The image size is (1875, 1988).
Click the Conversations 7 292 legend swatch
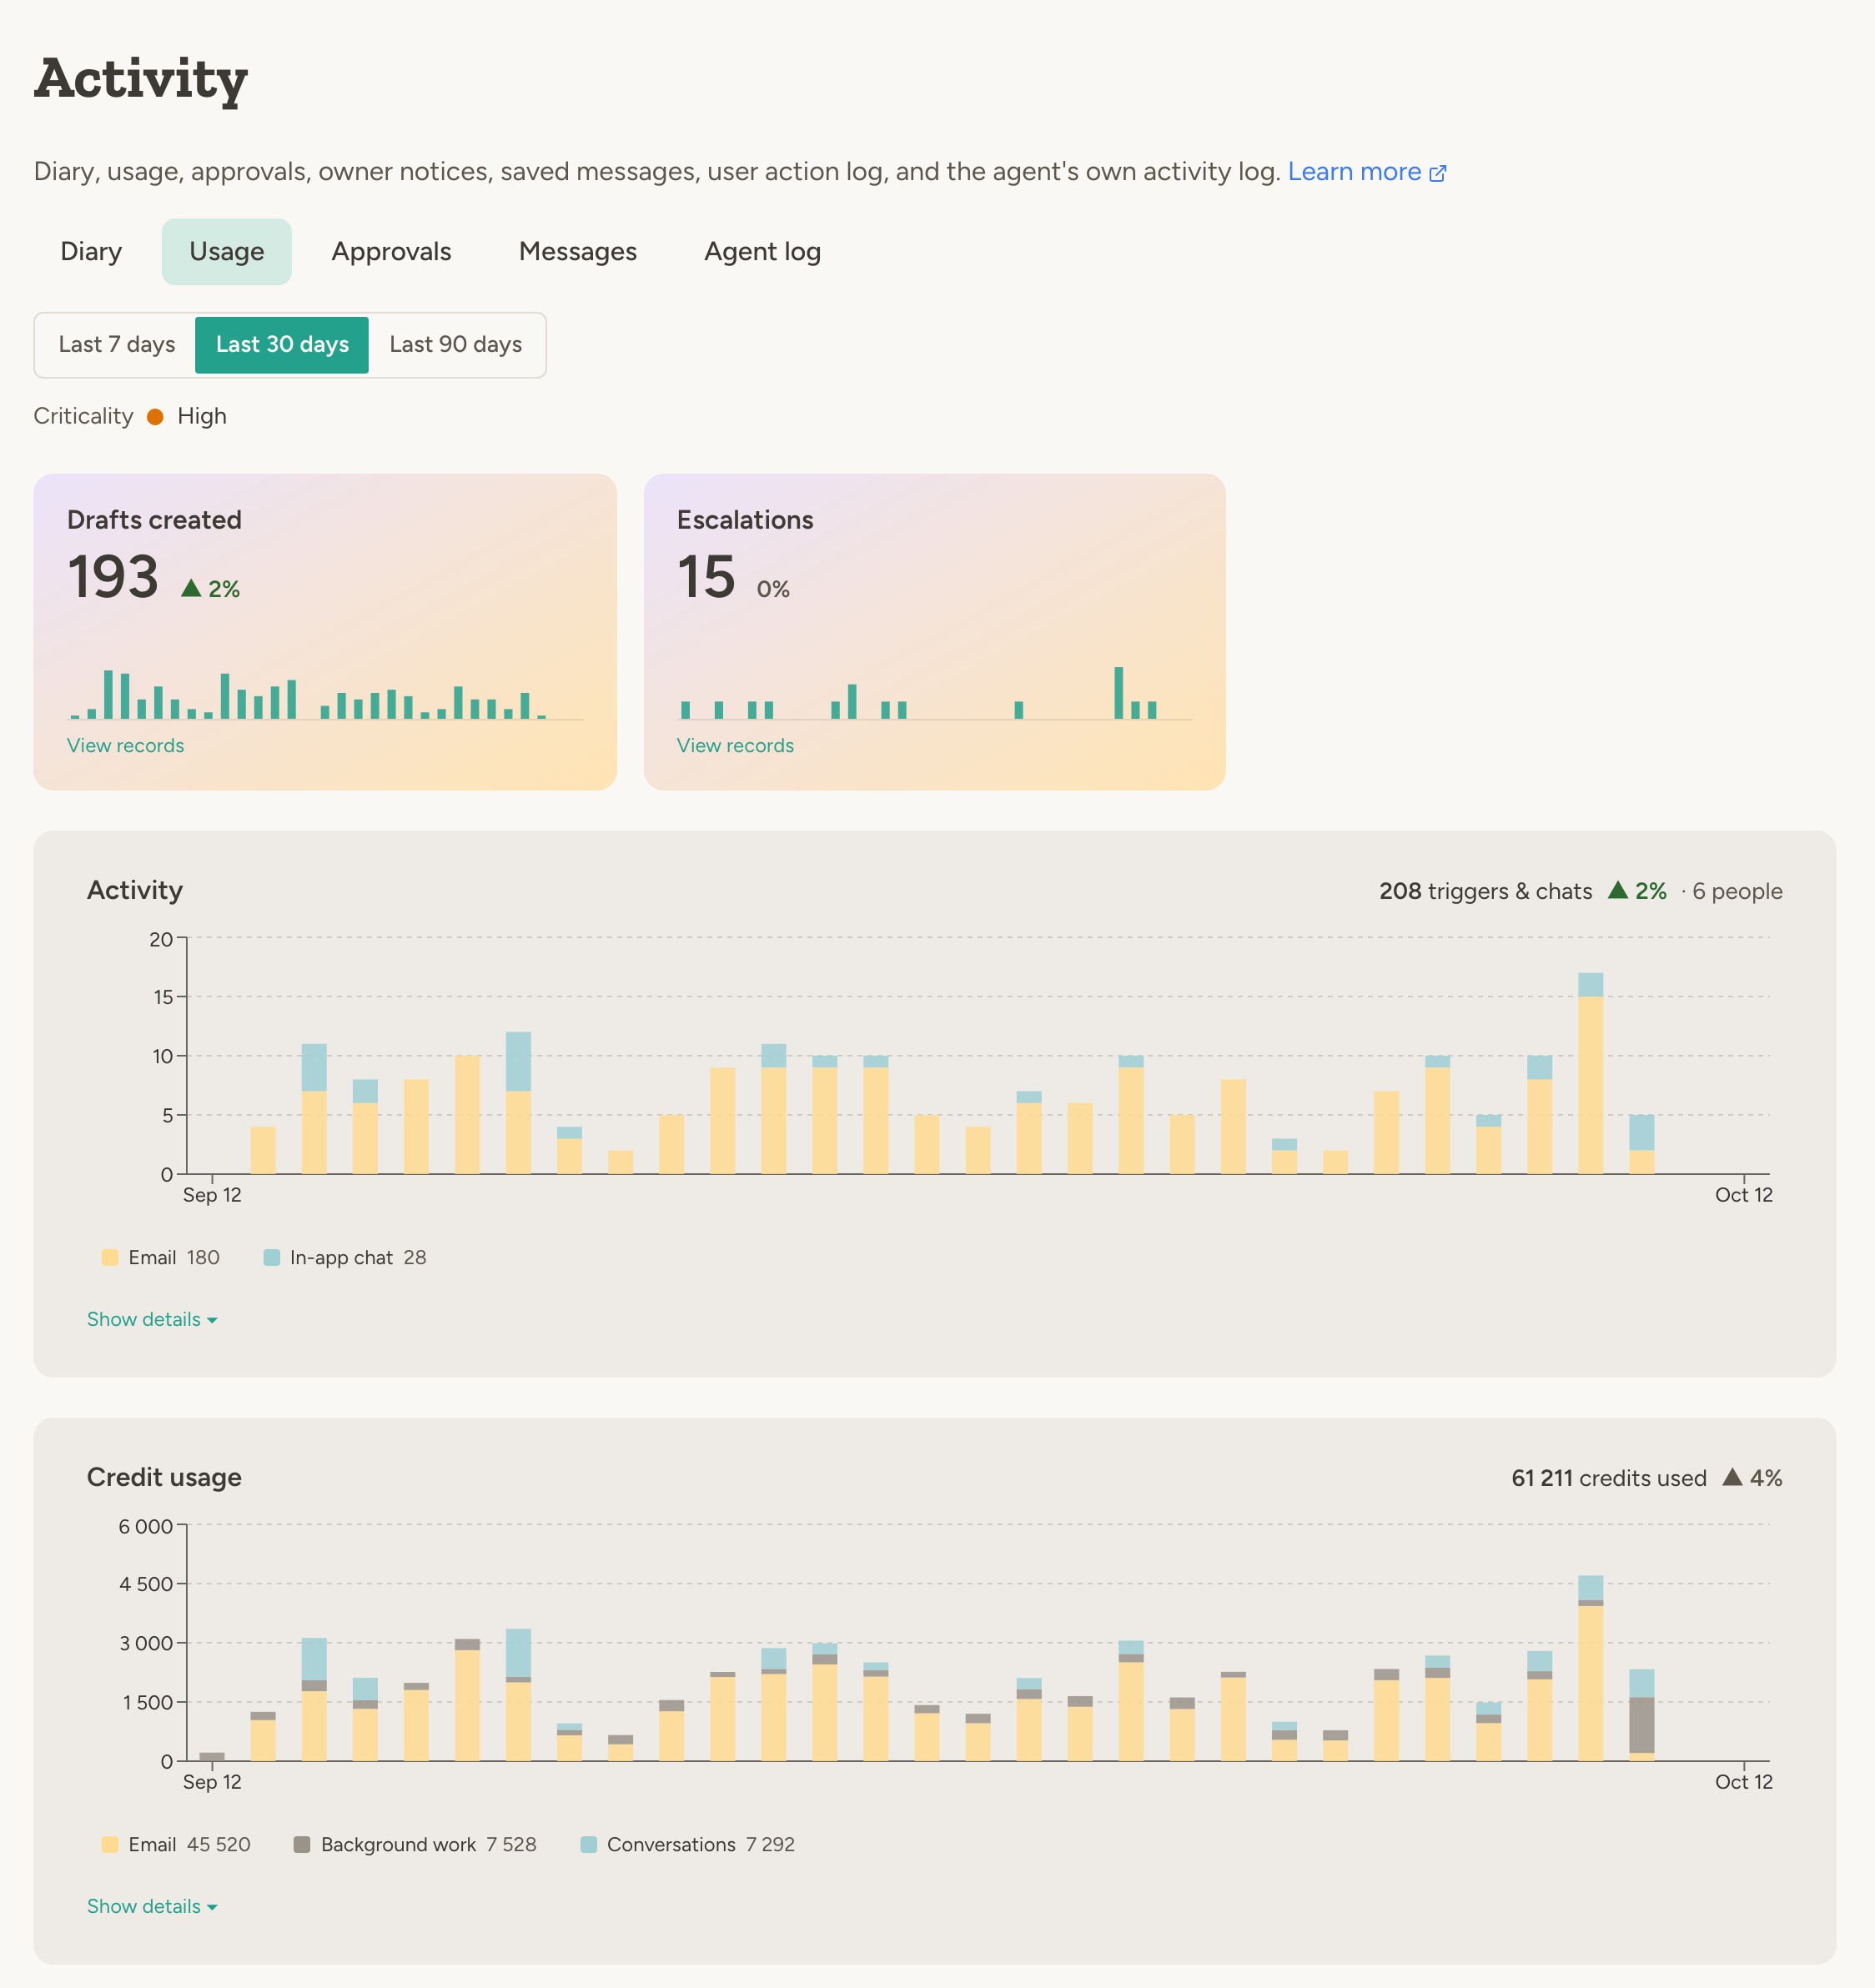pyautogui.click(x=589, y=1845)
